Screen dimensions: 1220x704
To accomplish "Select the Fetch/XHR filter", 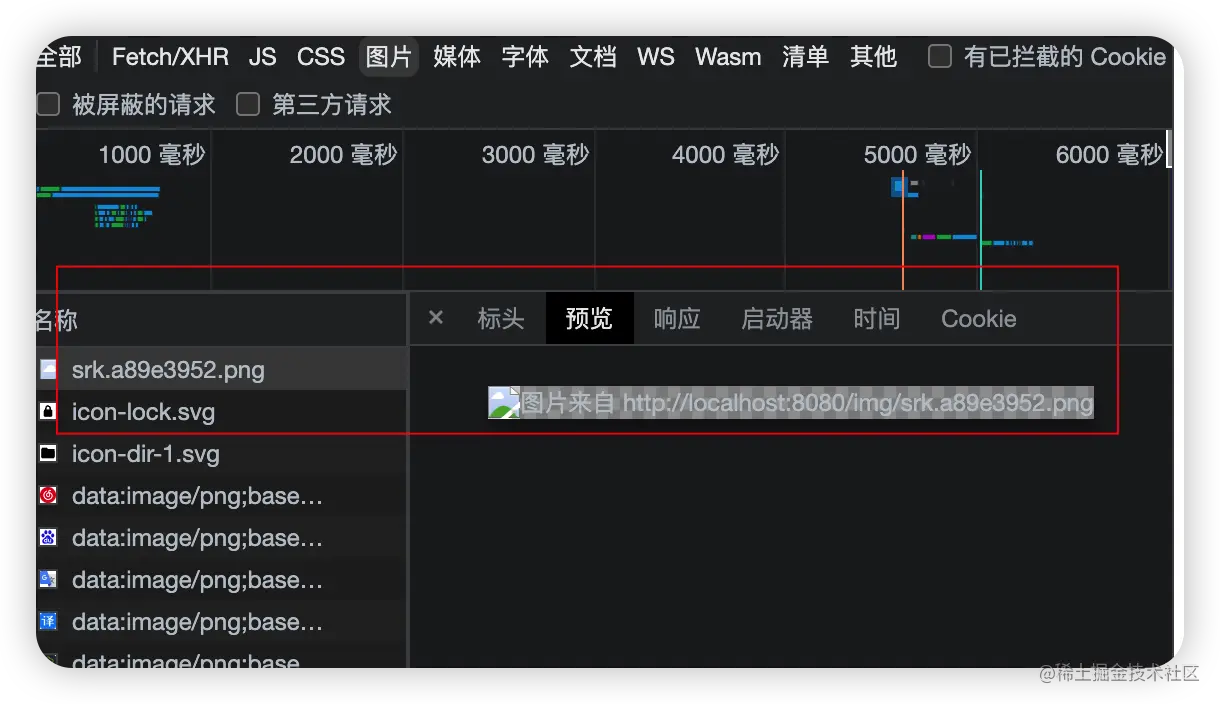I will [170, 57].
